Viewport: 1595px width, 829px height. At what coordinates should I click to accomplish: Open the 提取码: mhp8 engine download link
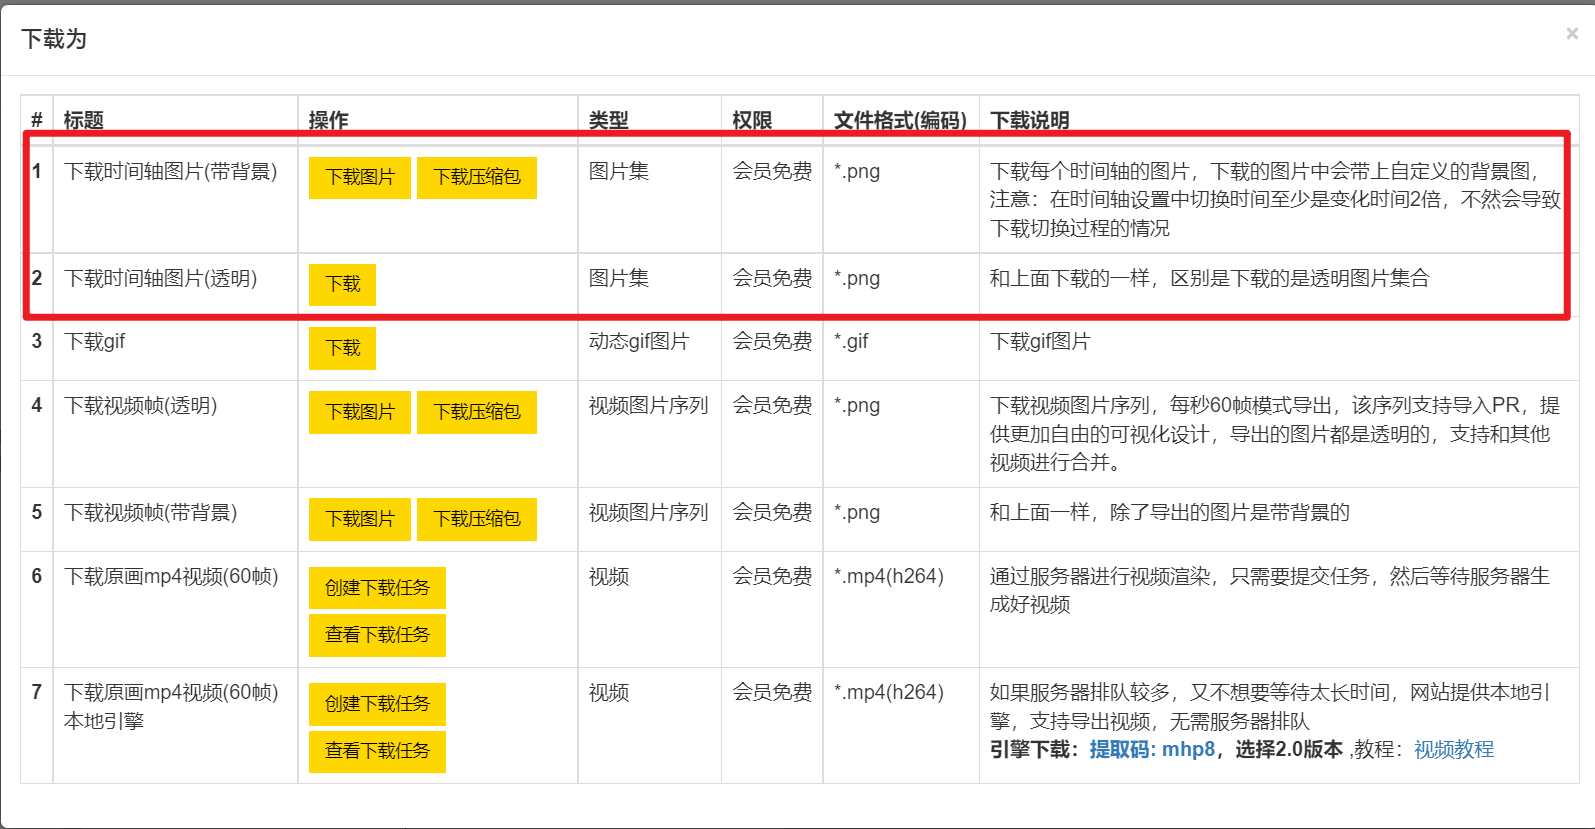pos(1152,749)
